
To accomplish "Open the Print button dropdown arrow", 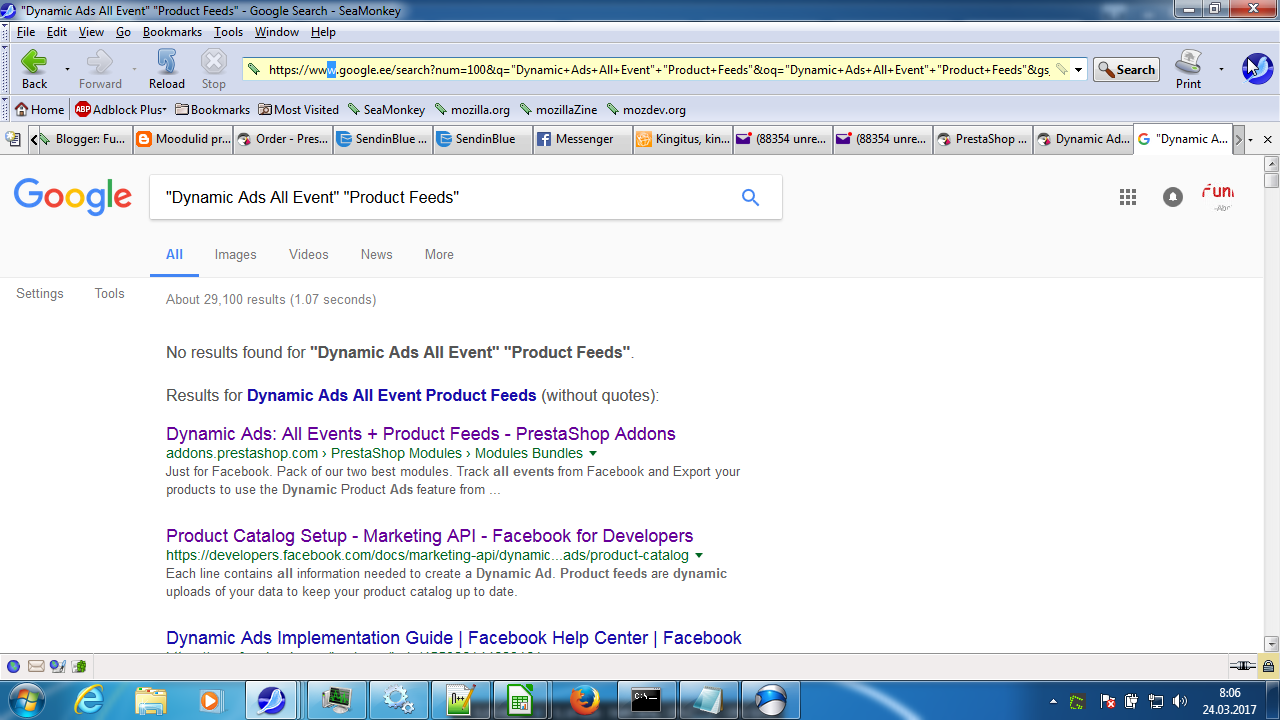I will [1221, 69].
